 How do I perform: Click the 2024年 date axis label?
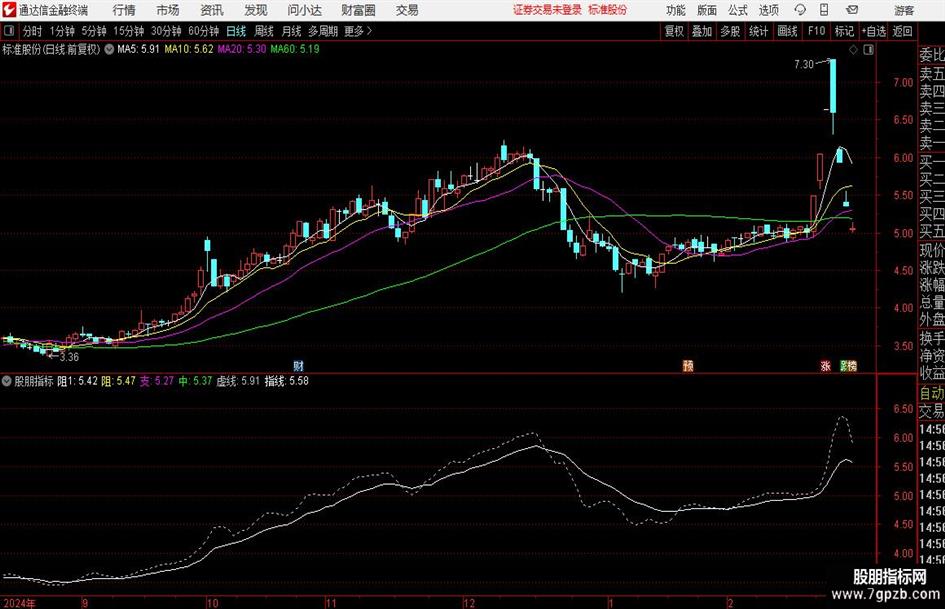click(19, 604)
